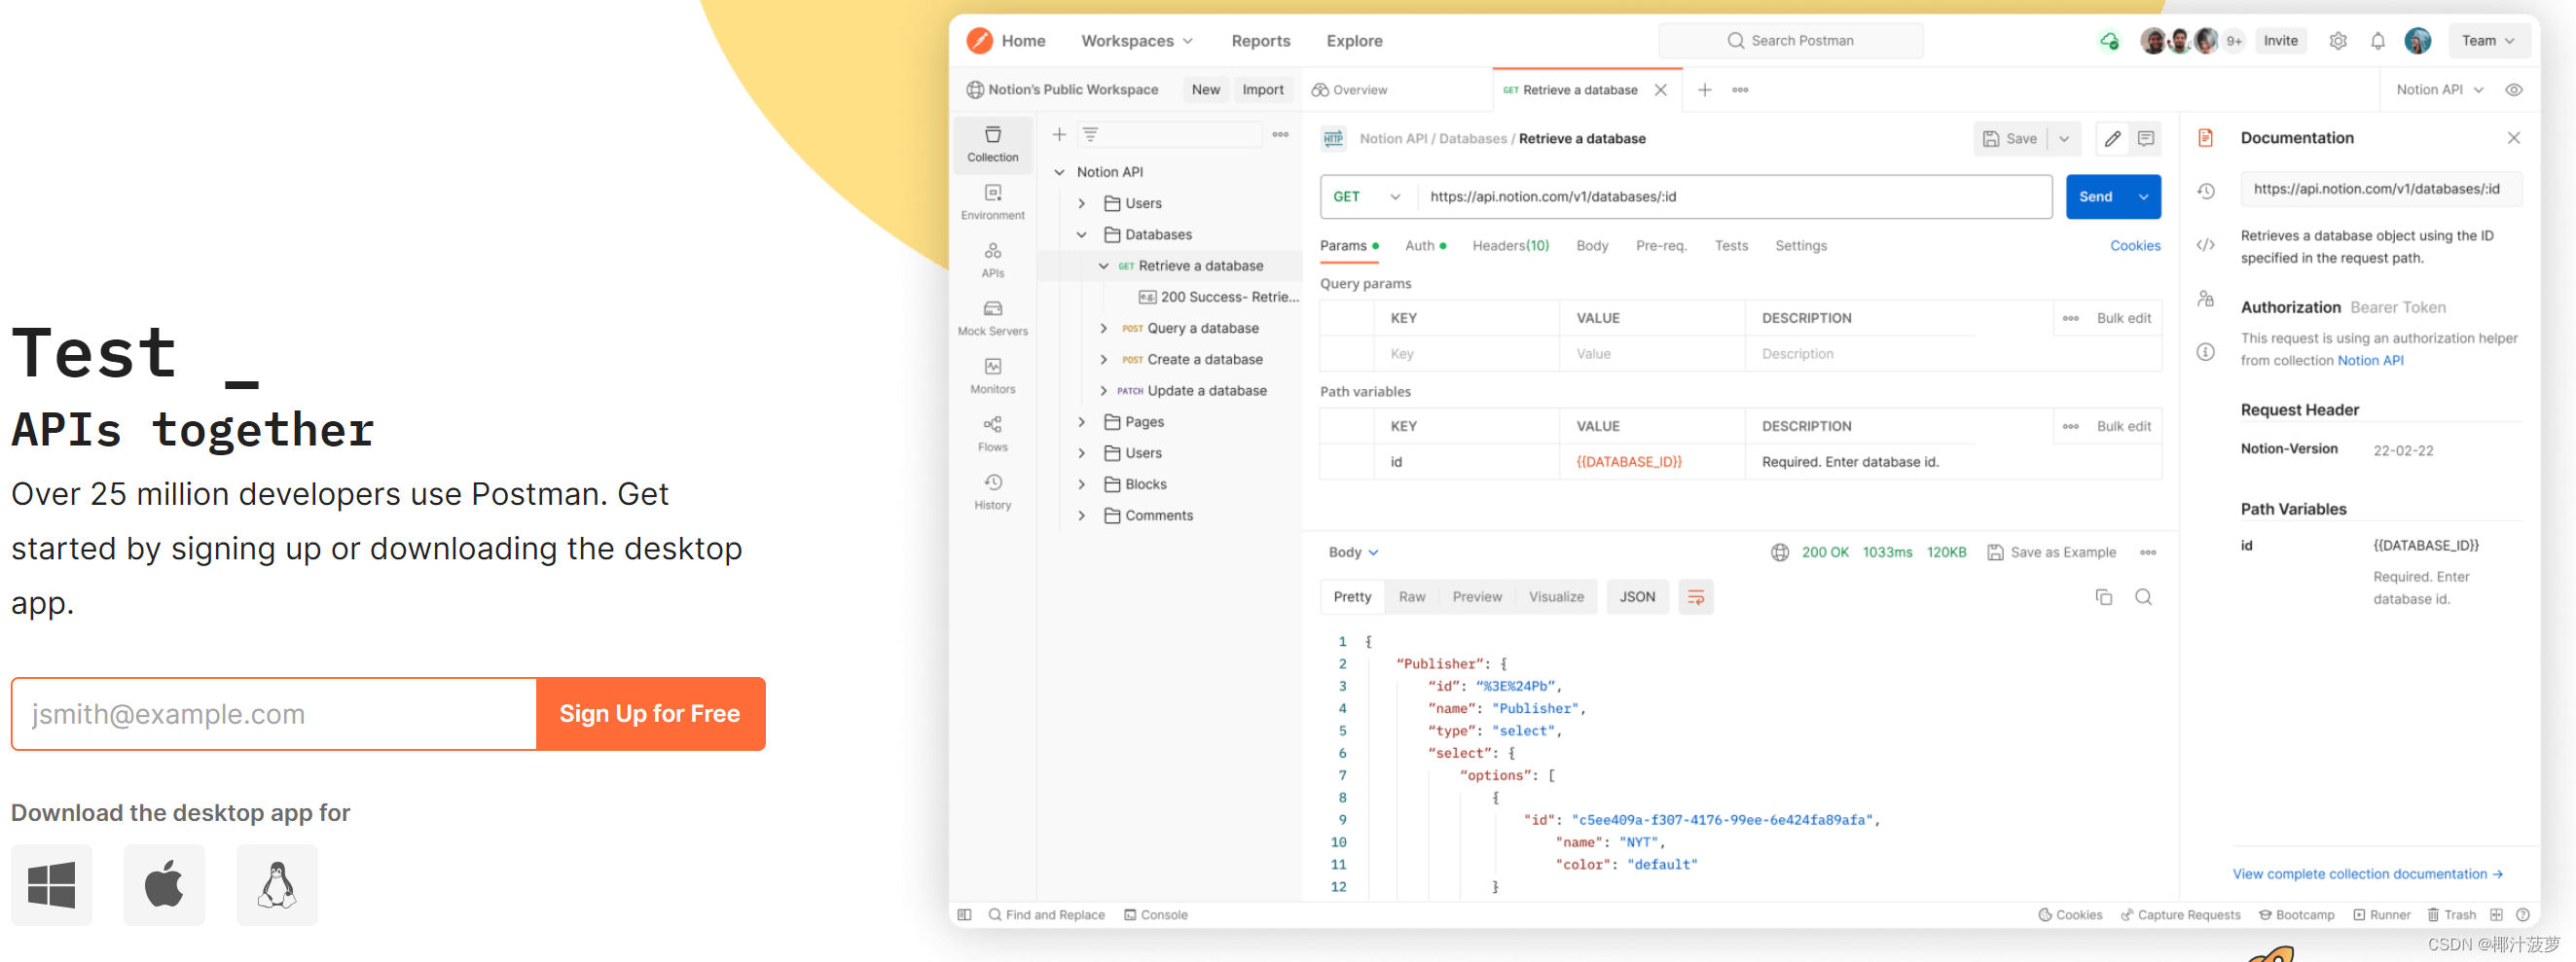The height and width of the screenshot is (962, 2576).
Task: Click the Postman logo icon
Action: tap(979, 41)
